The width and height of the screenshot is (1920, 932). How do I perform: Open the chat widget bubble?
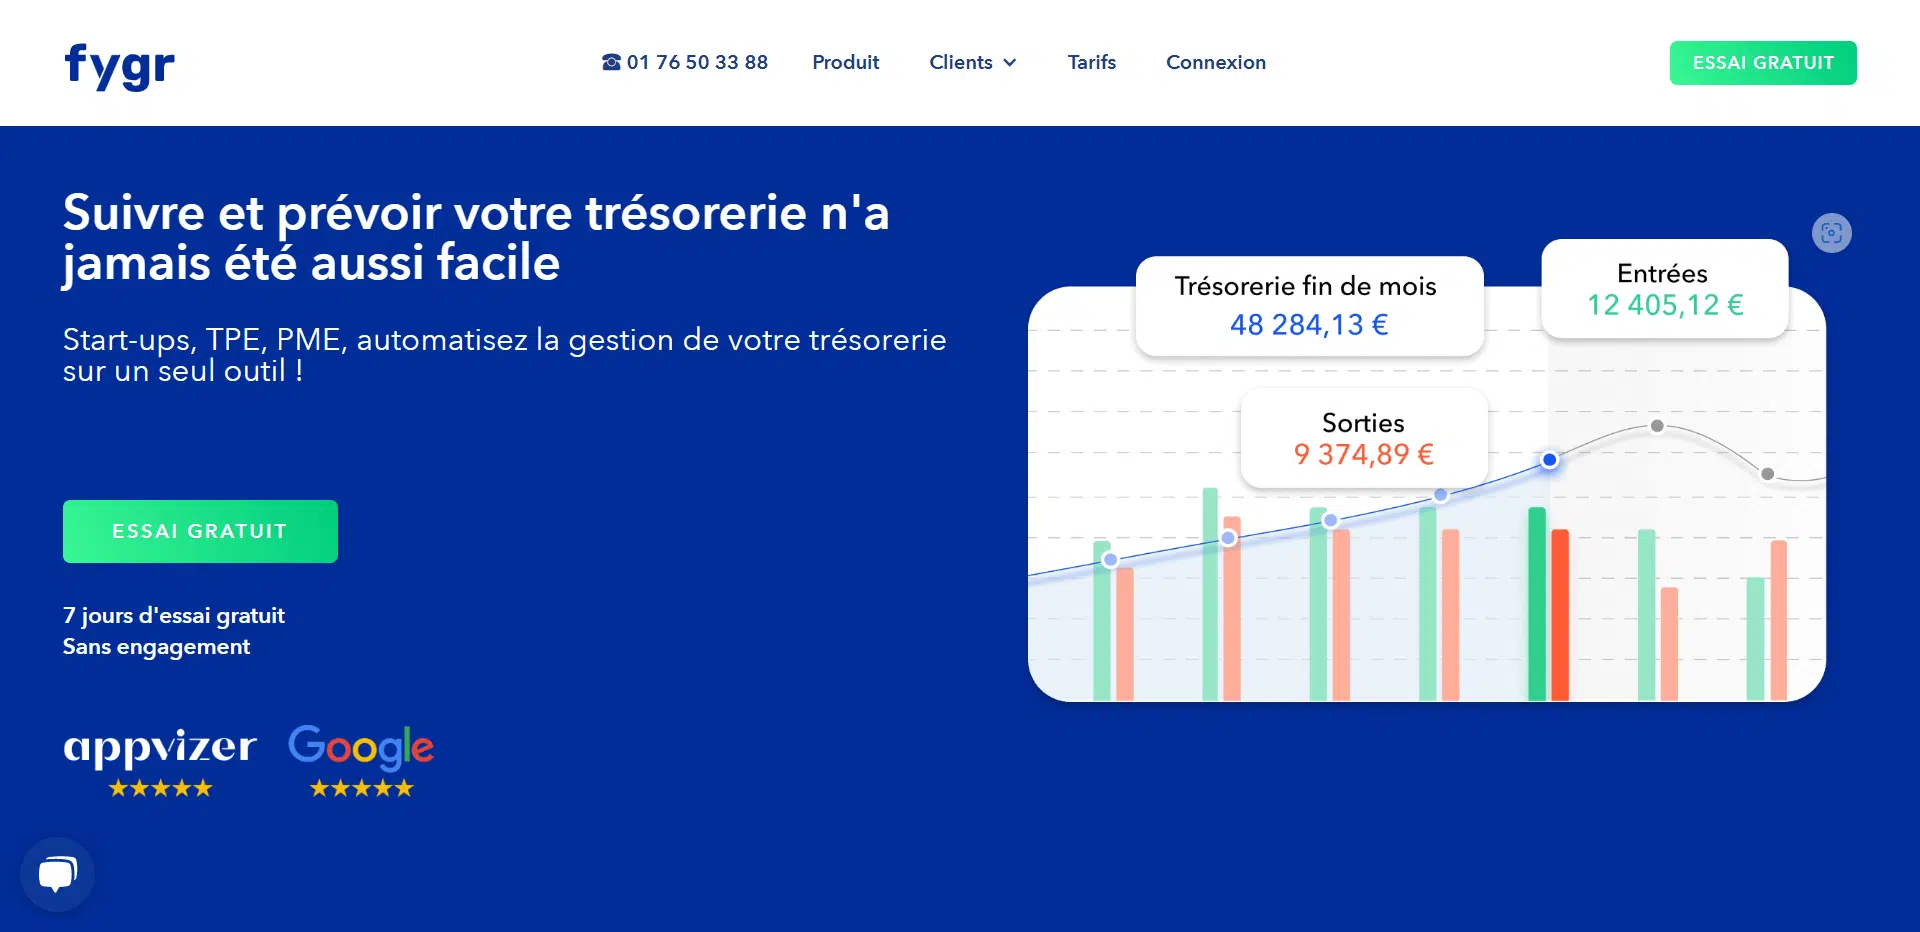coord(57,875)
